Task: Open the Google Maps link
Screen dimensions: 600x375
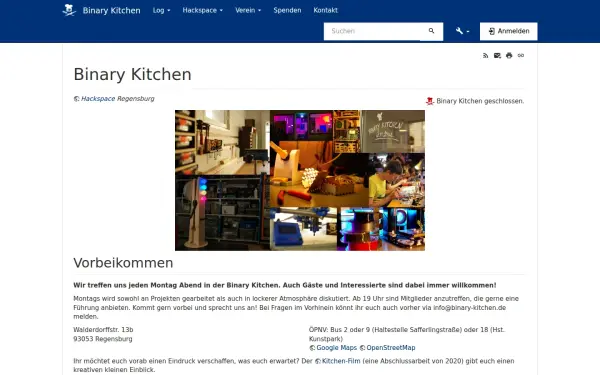Action: point(336,348)
